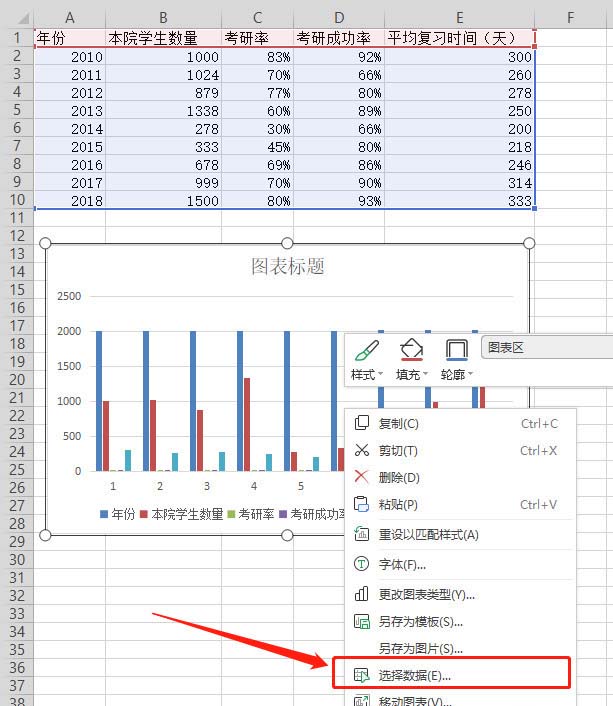Image resolution: width=613 pixels, height=706 pixels.
Task: Click horizontal axis label 3
Action: (x=206, y=486)
